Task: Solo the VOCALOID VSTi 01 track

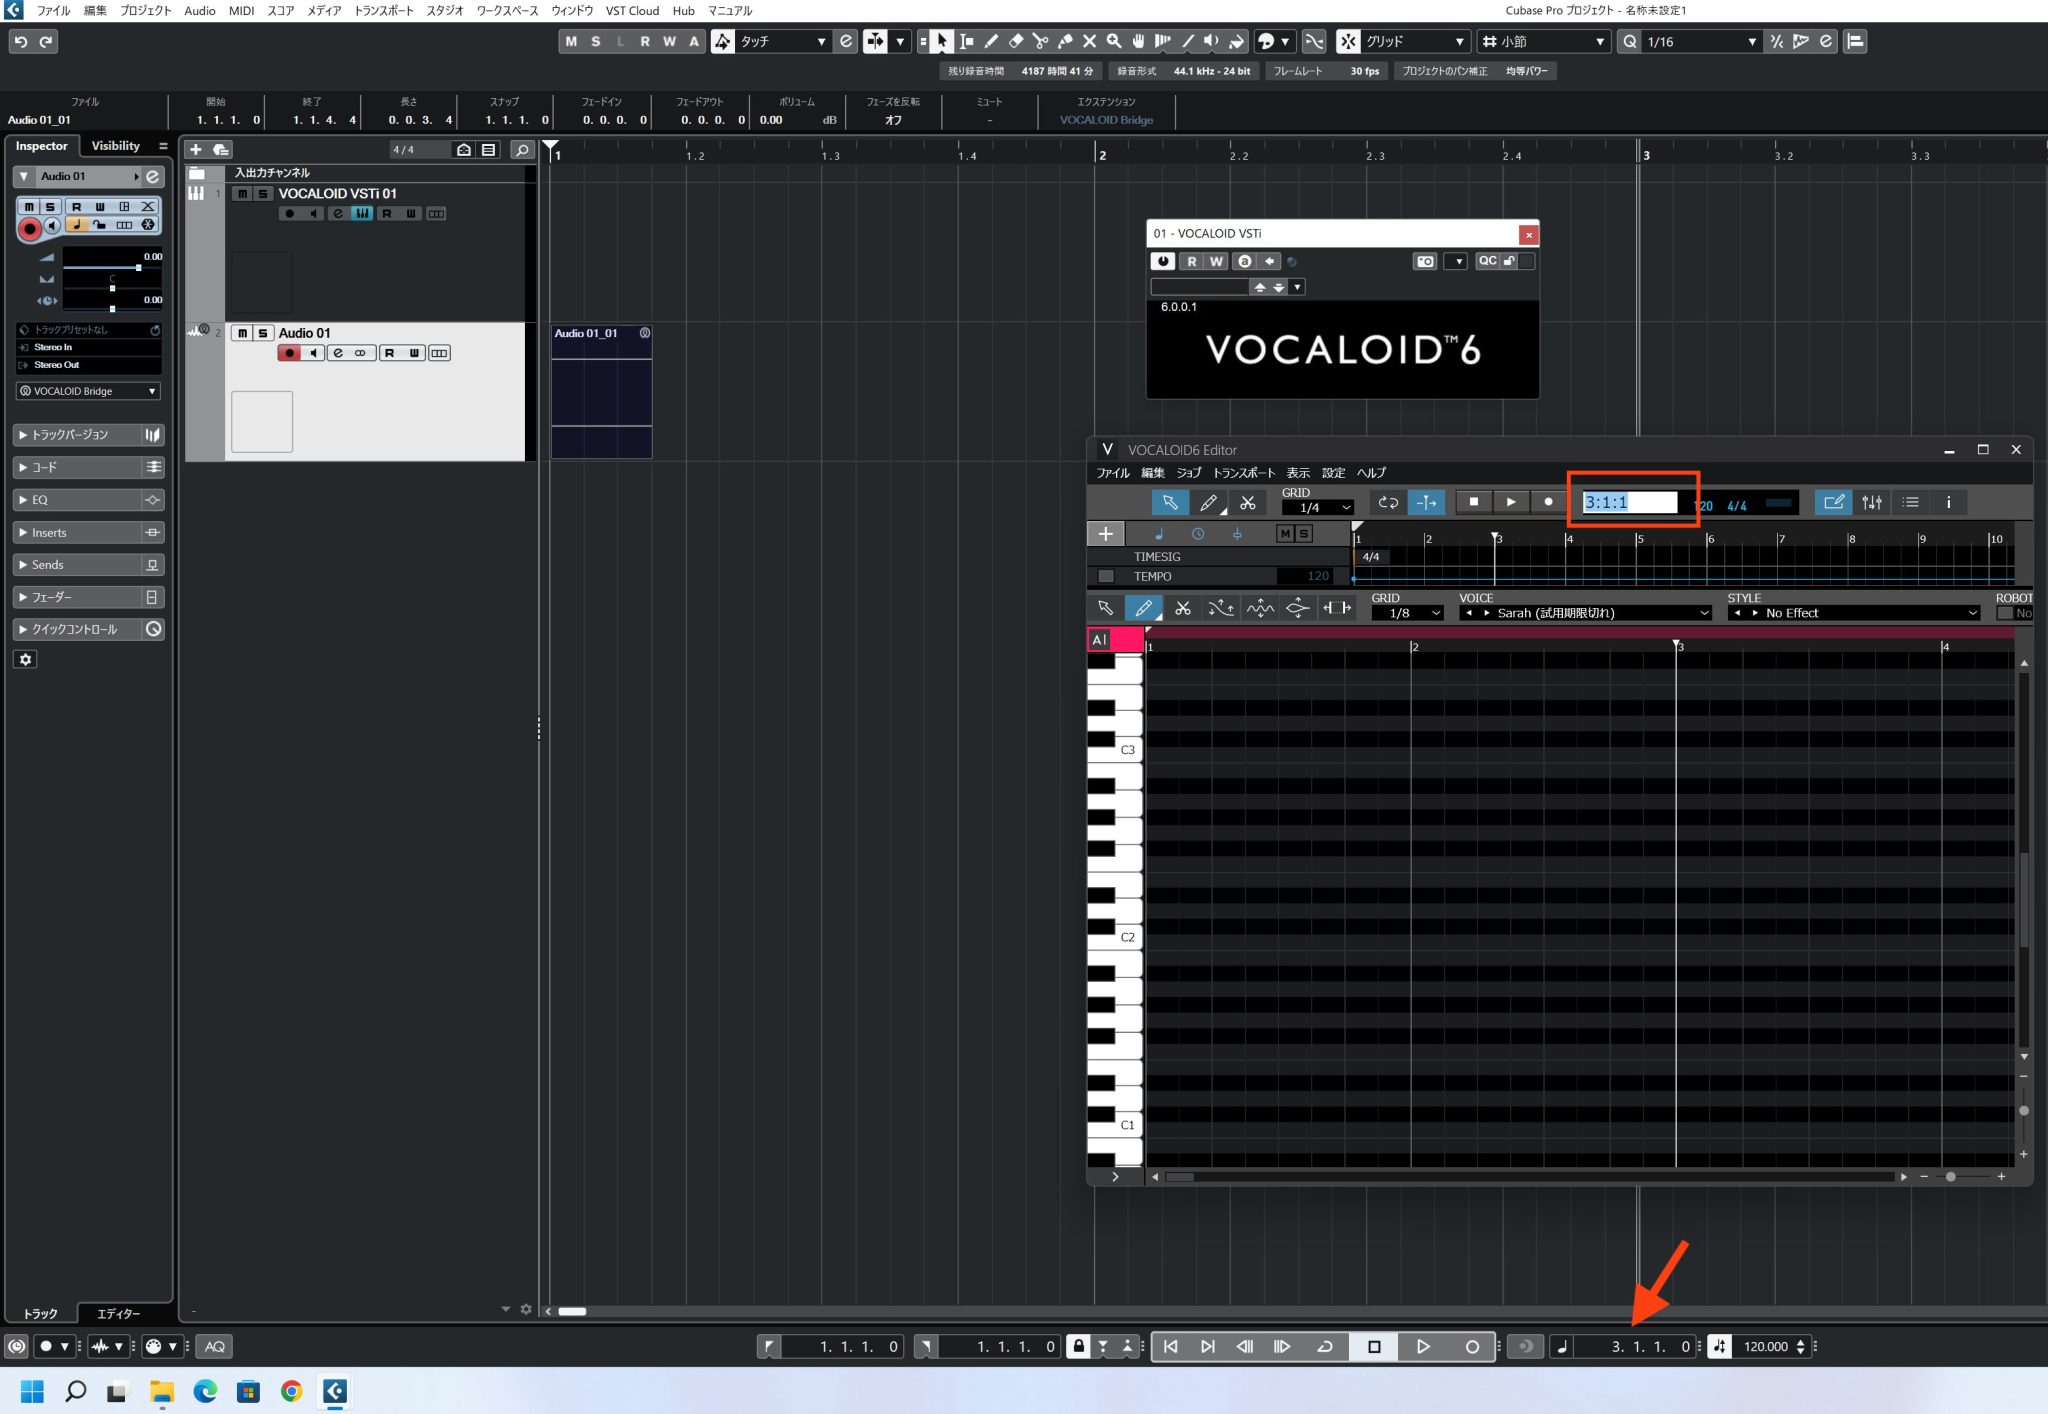Action: tap(263, 193)
